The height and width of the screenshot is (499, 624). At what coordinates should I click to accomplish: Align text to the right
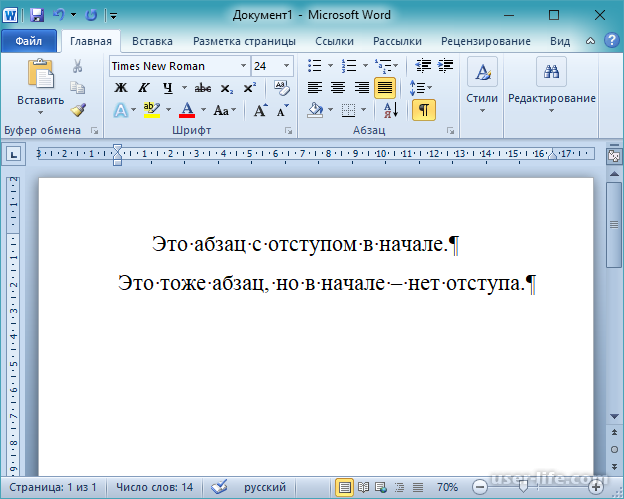pyautogui.click(x=361, y=88)
